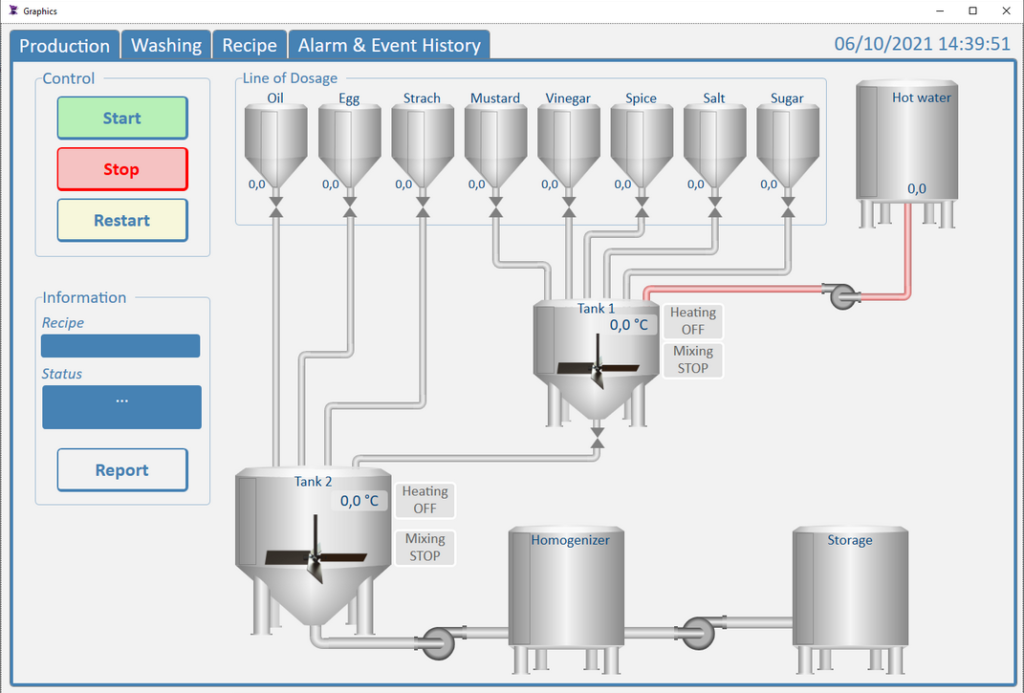
Task: Switch to Alarm & Event History tab
Action: [388, 46]
